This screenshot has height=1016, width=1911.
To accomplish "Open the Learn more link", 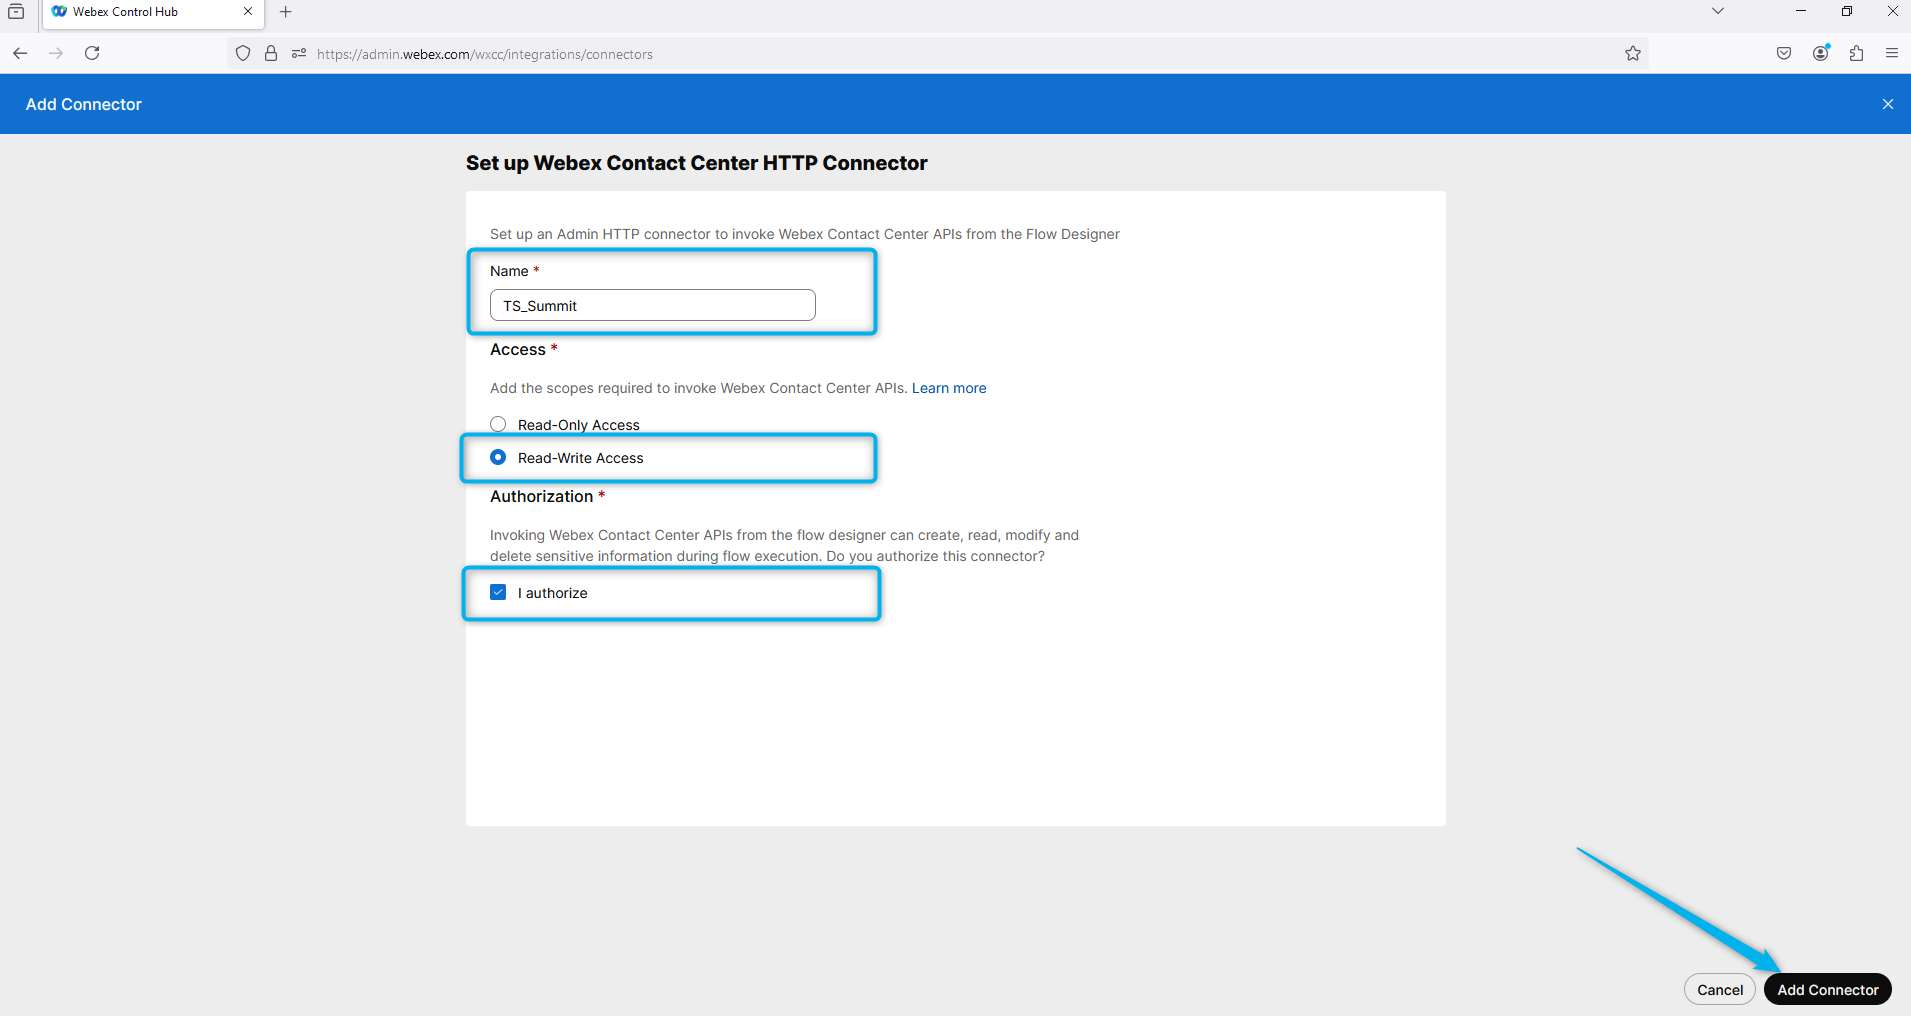I will pyautogui.click(x=949, y=388).
